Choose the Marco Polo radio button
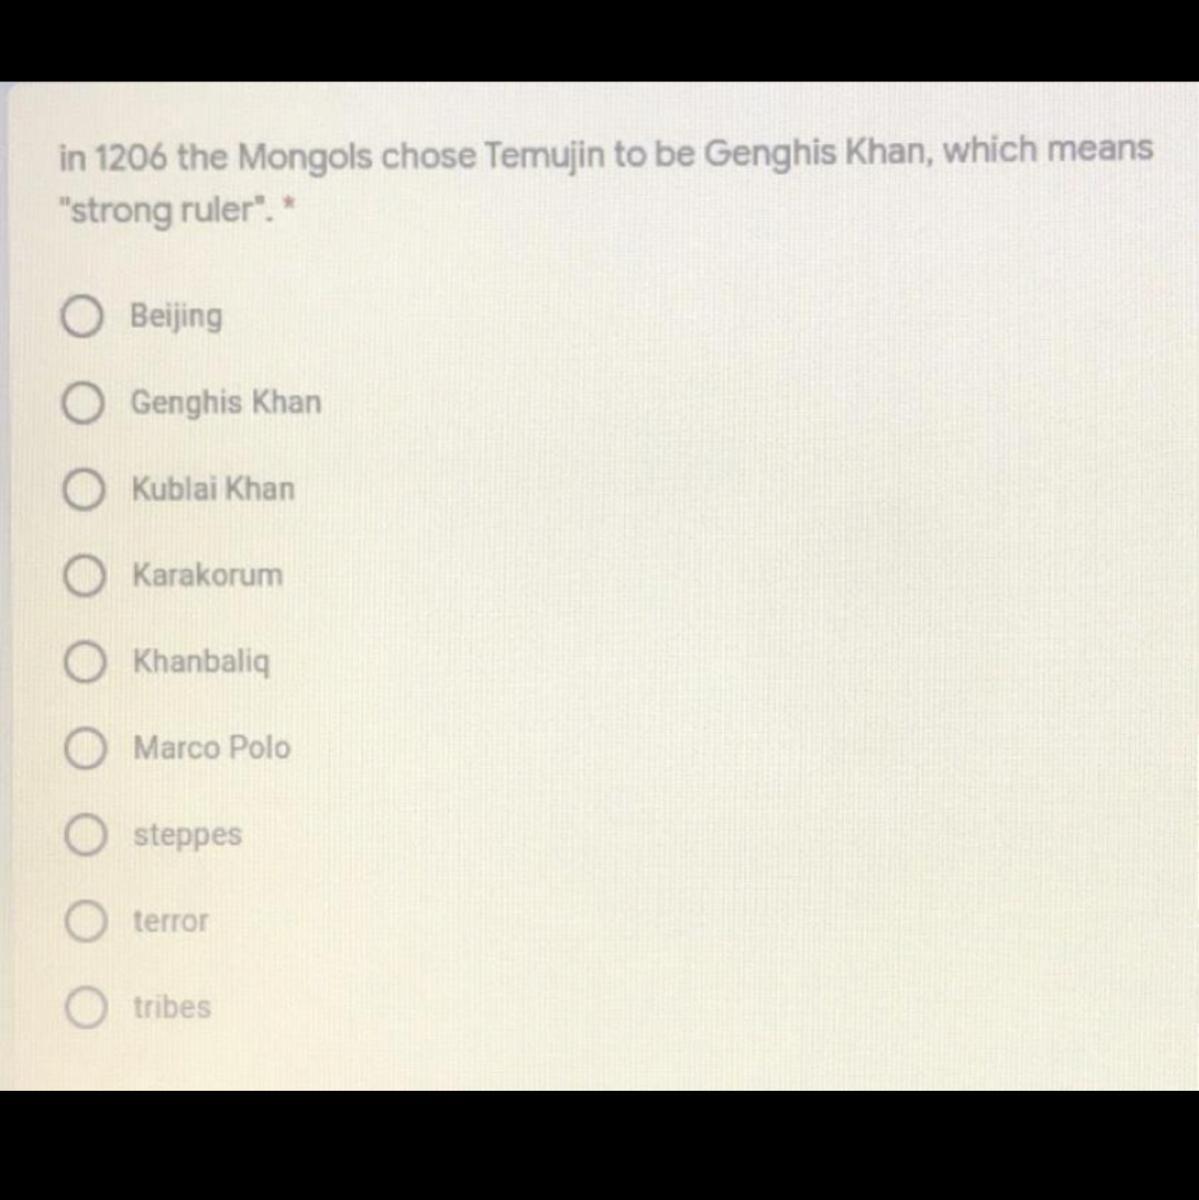This screenshot has width=1199, height=1200. [85, 749]
